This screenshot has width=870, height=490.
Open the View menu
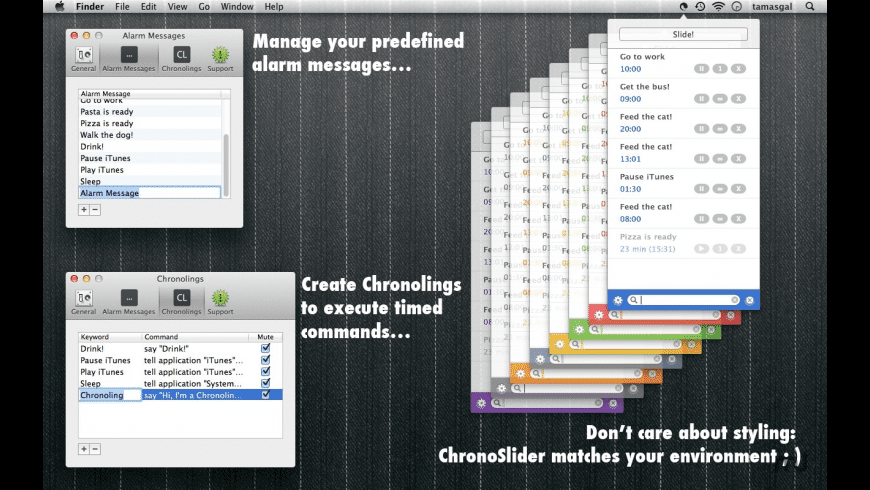tap(178, 7)
